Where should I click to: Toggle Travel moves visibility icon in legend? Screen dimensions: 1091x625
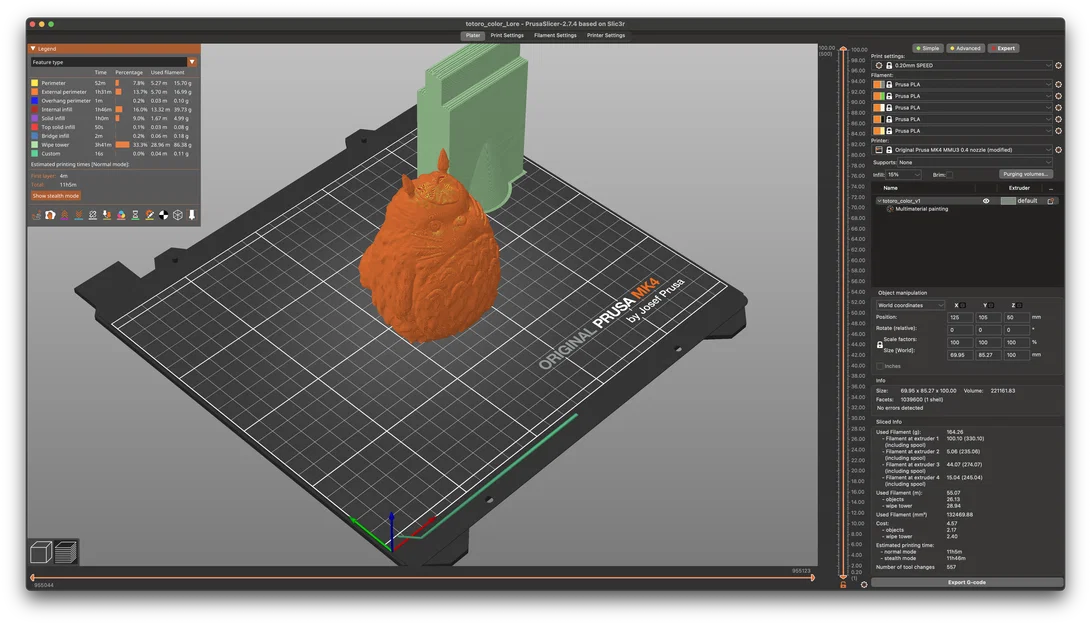click(x=36, y=215)
